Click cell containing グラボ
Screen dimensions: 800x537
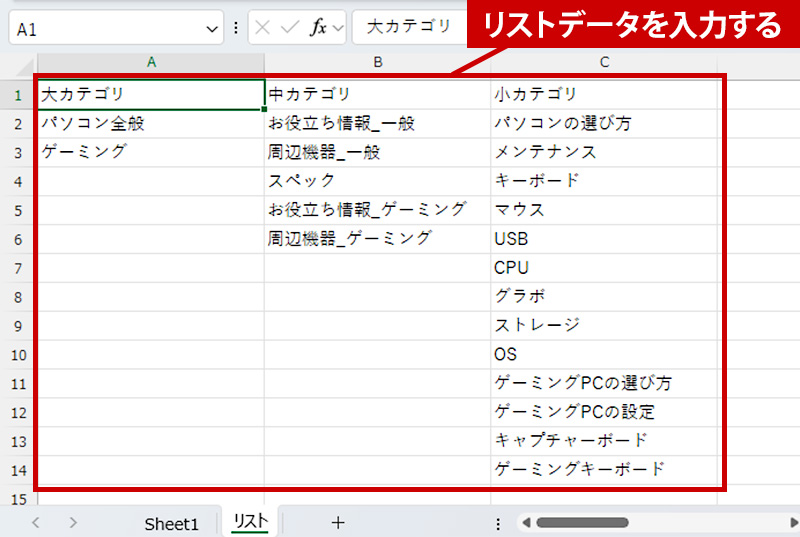[604, 296]
